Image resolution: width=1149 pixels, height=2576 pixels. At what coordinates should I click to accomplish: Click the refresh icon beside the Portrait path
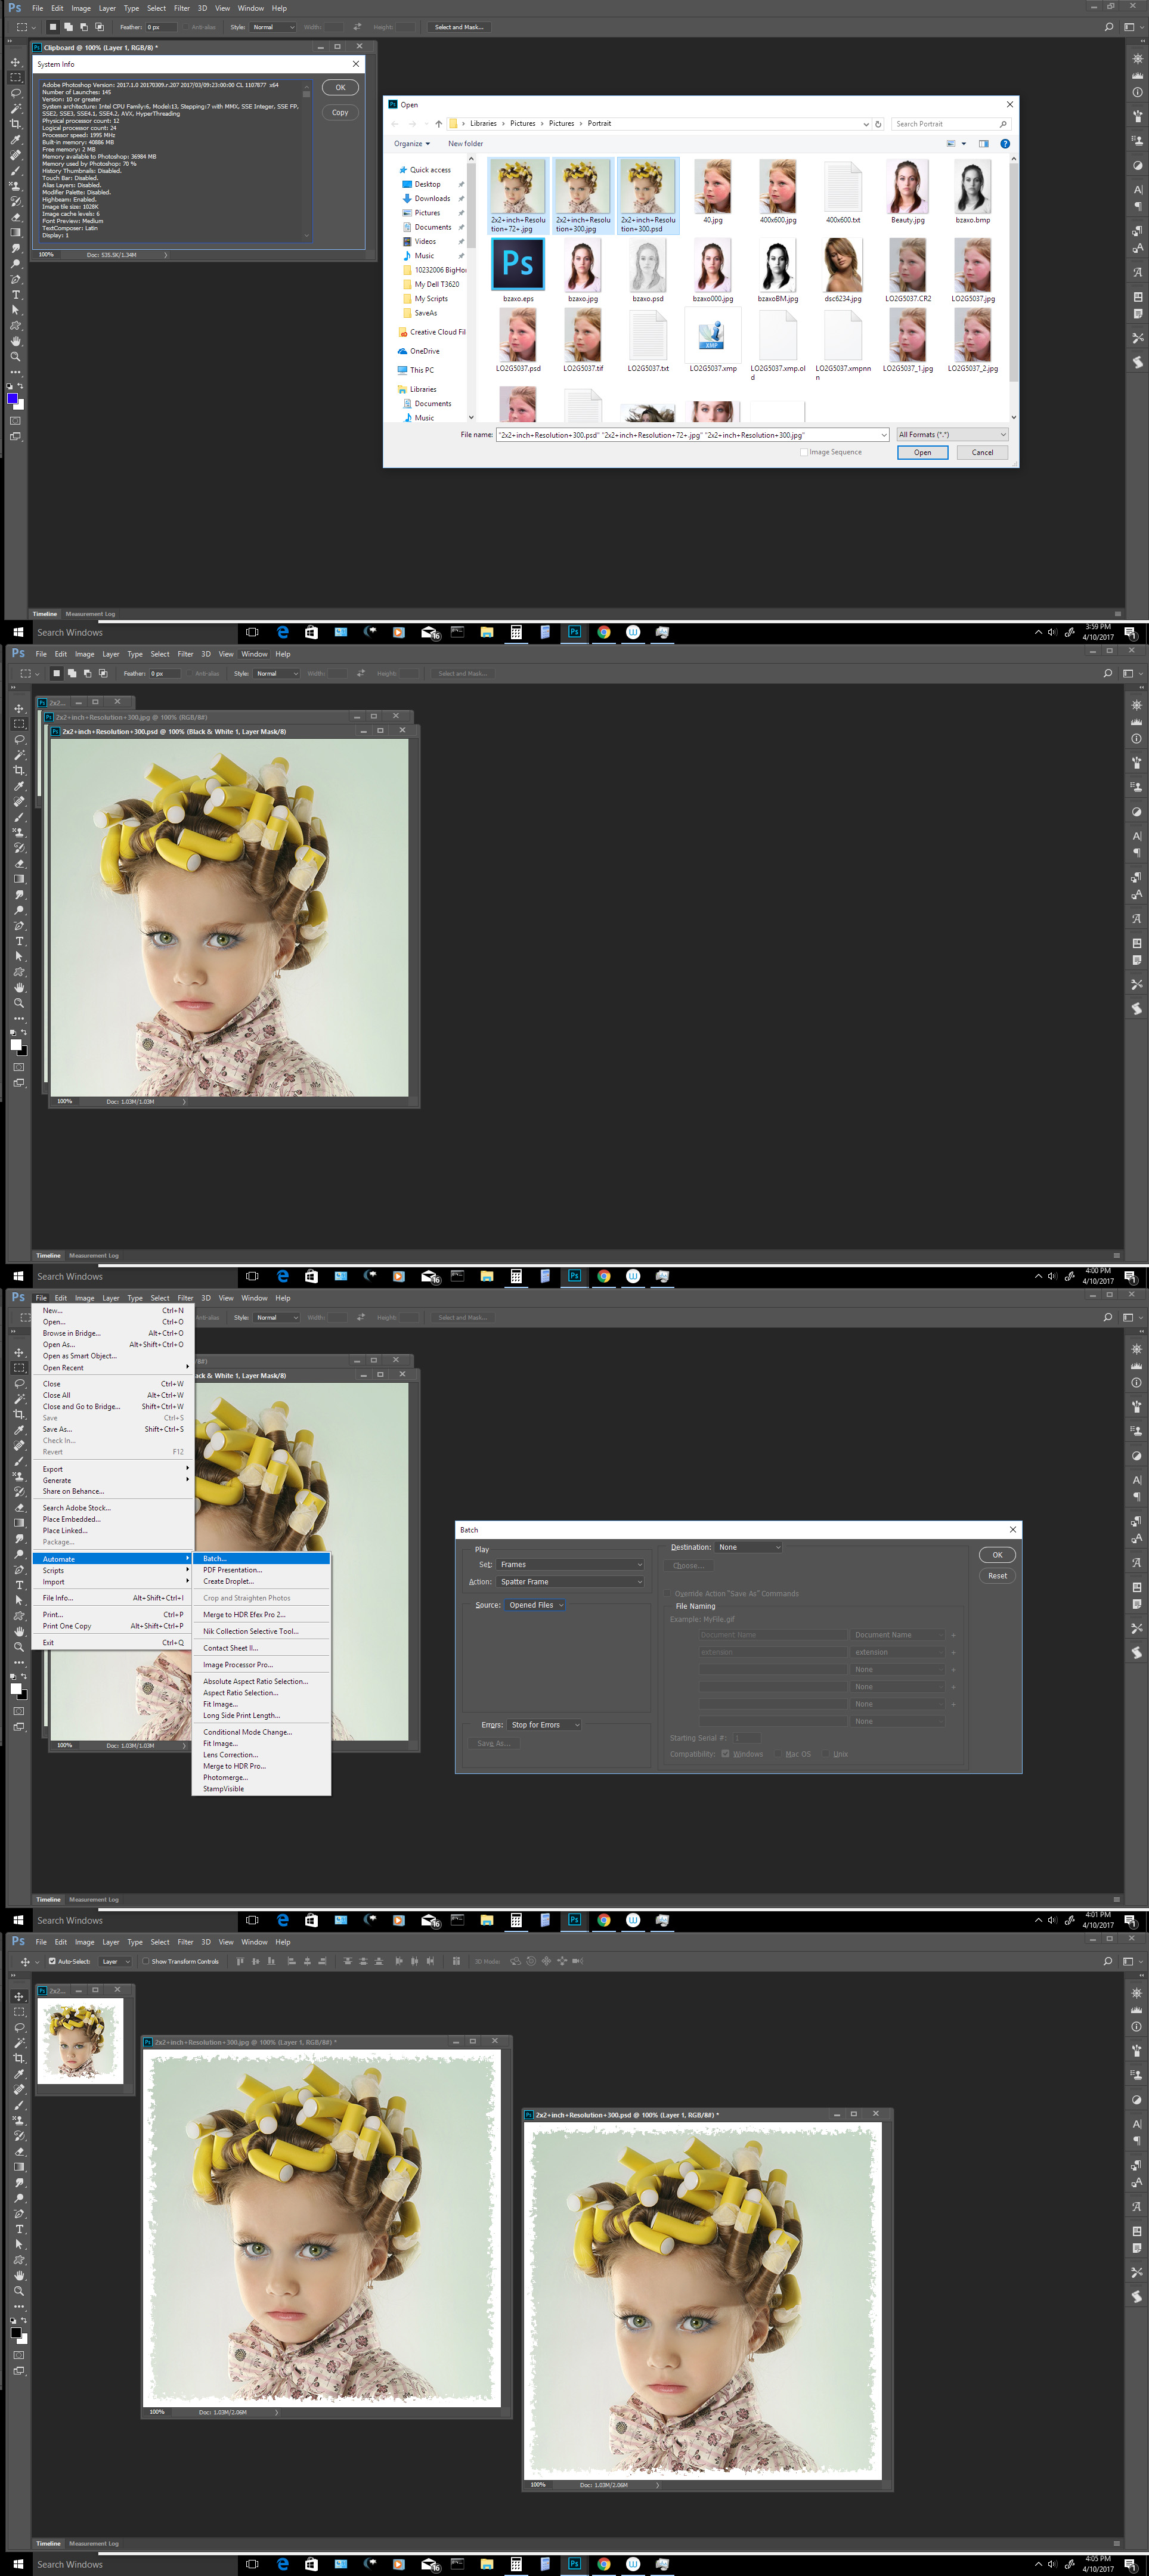(878, 124)
